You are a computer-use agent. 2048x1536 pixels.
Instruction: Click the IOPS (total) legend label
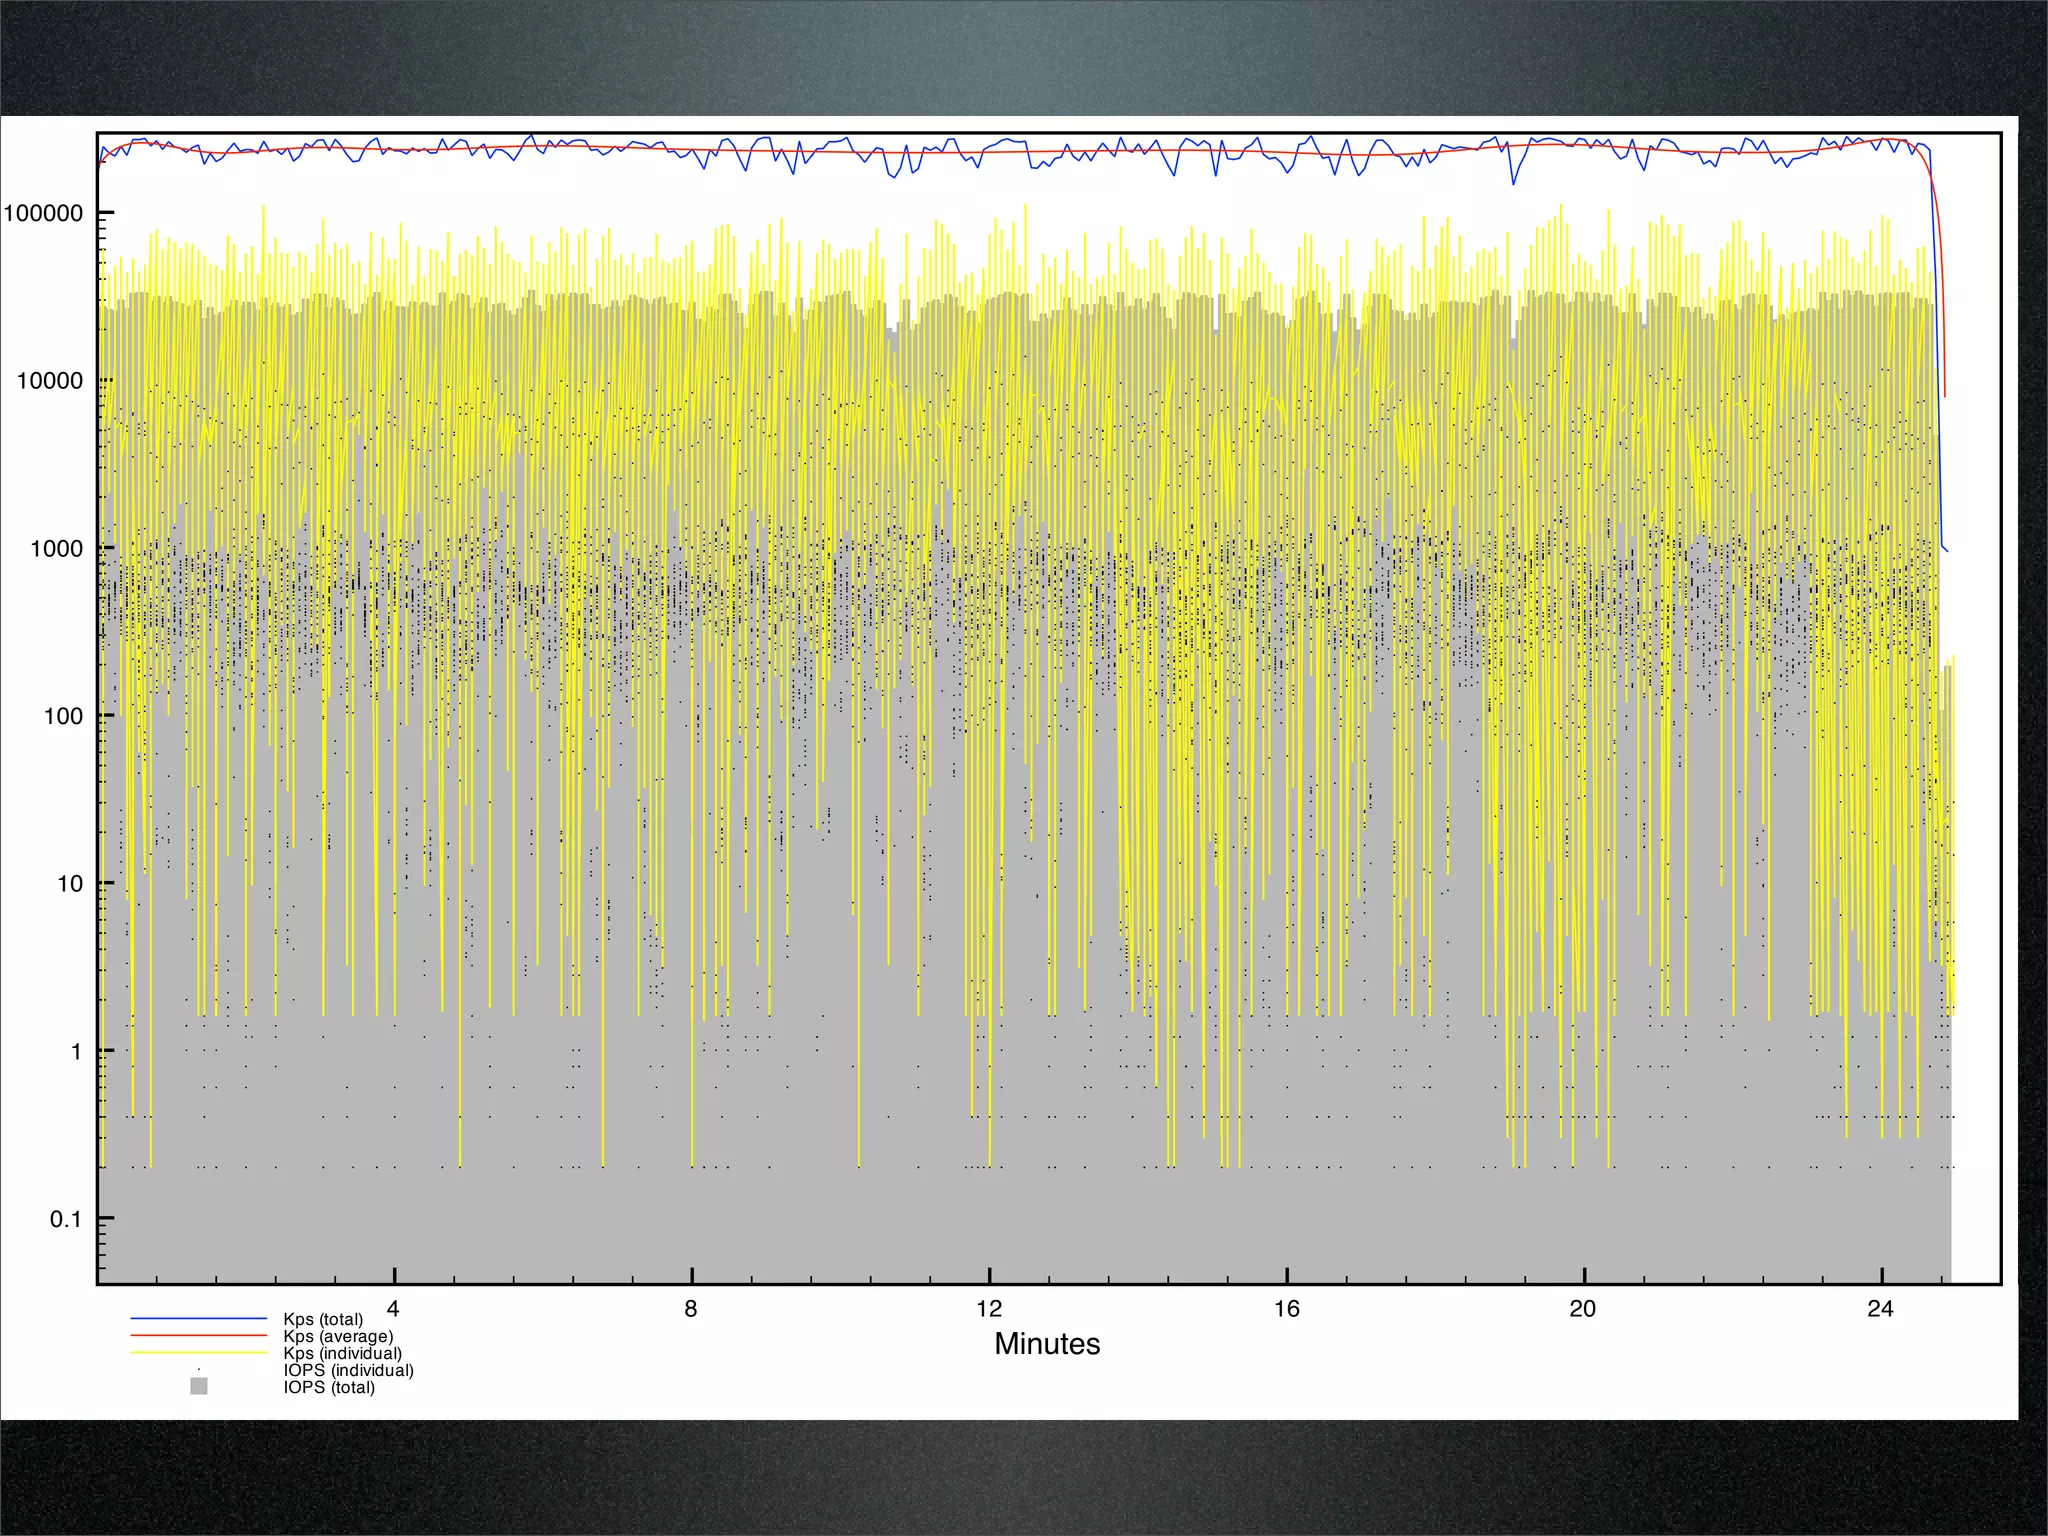329,1387
